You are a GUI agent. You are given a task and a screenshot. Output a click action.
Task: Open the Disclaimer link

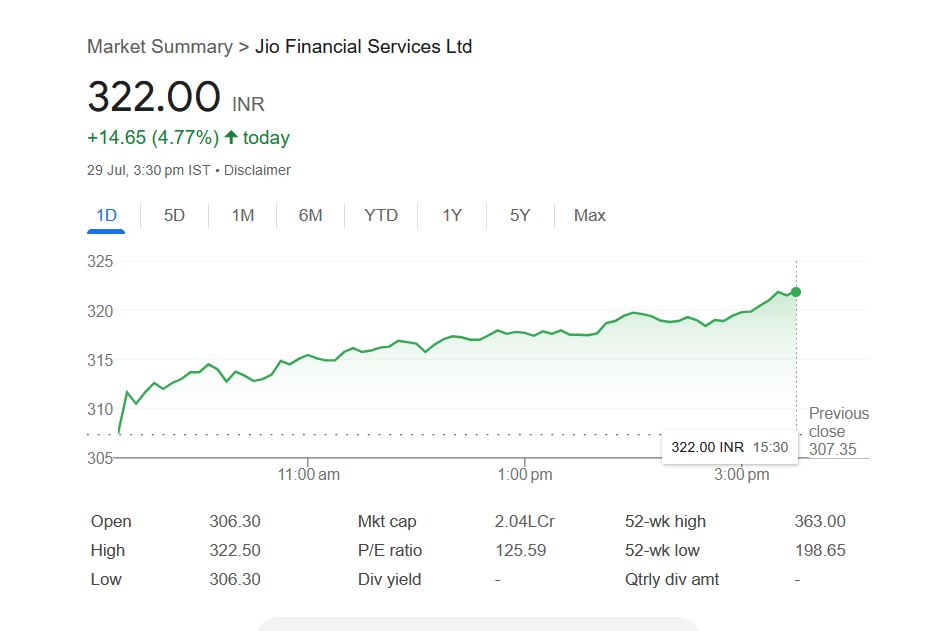[257, 170]
